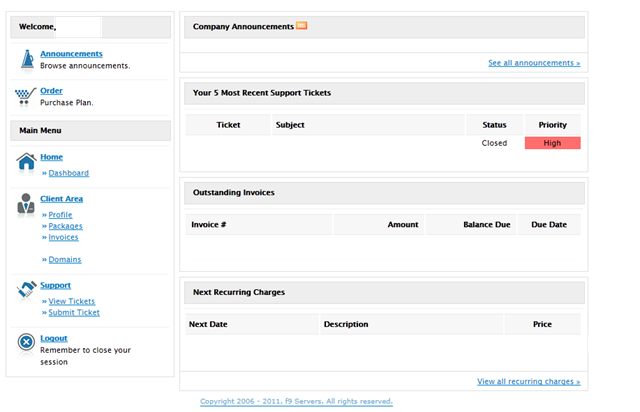The height and width of the screenshot is (412, 640).
Task: Click View all recurring charges link
Action: (529, 381)
